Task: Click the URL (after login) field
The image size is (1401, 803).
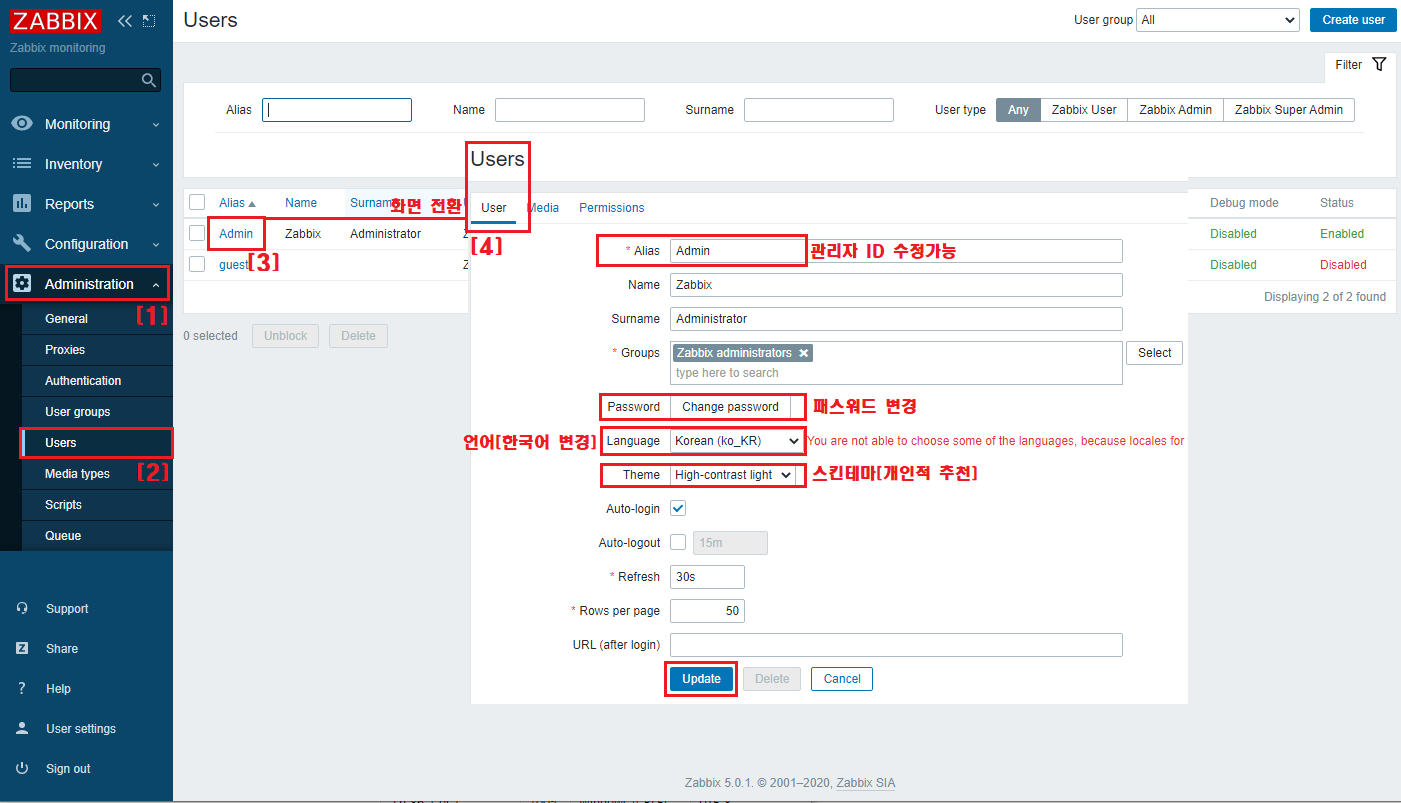Action: (x=896, y=645)
